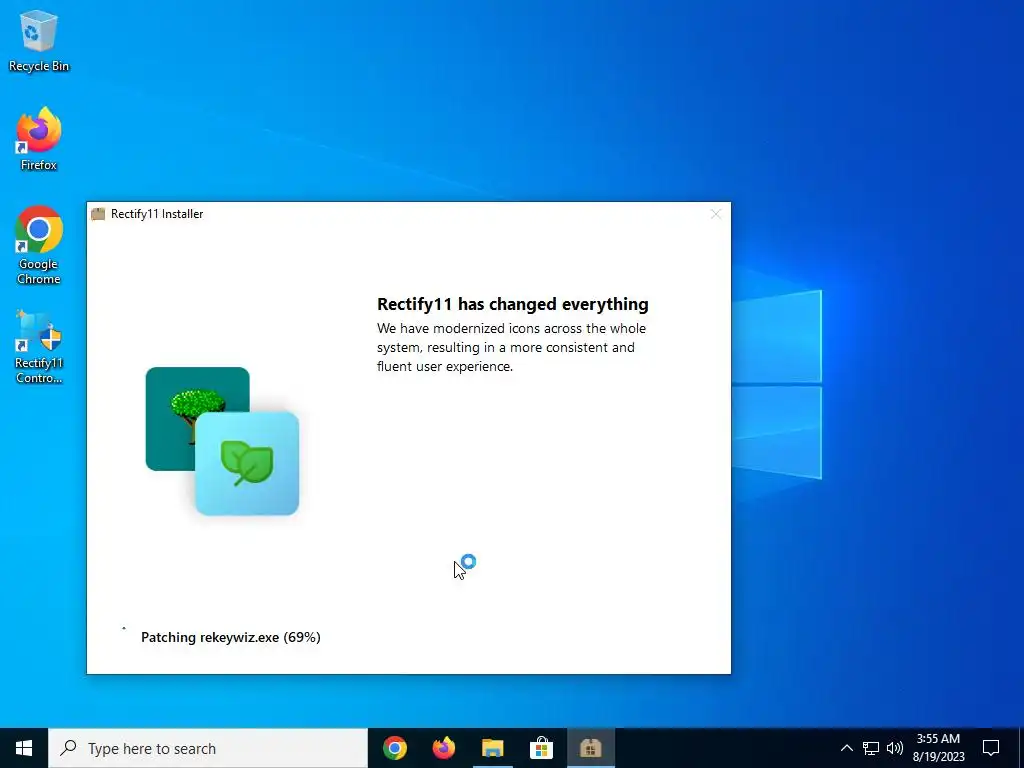The width and height of the screenshot is (1024, 768).
Task: Open the clock showing 3:55 AM
Action: [938, 748]
